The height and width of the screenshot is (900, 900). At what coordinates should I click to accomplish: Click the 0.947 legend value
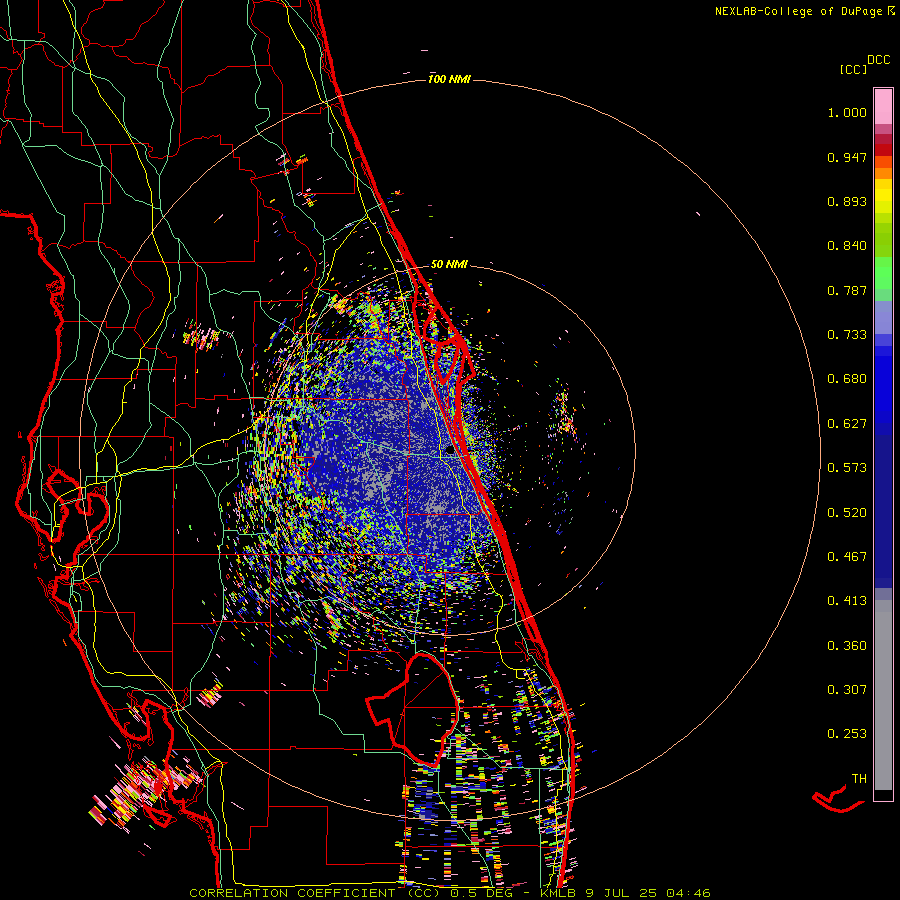847,157
